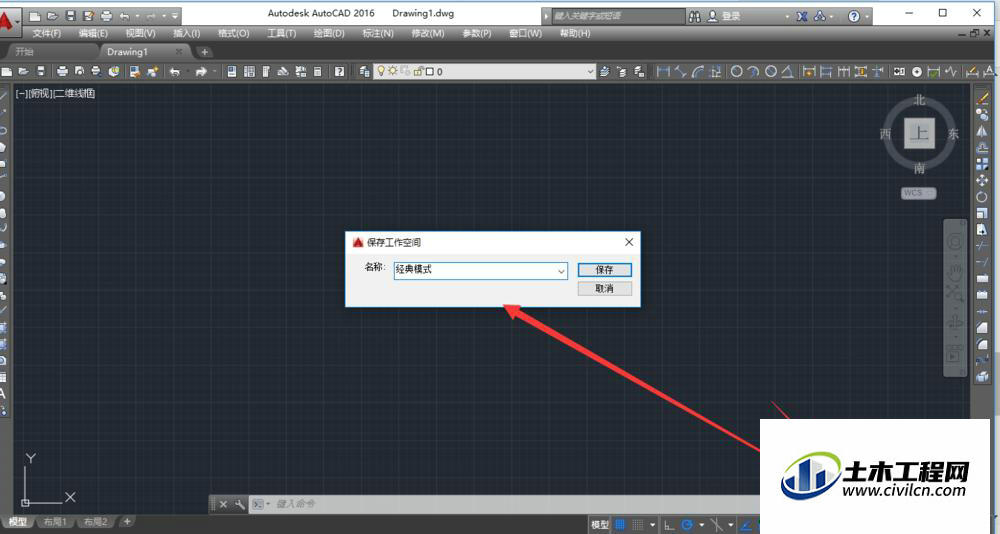Viewport: 1000px width, 534px height.
Task: Click the Arc Length dimension tool icon
Action: (x=698, y=71)
